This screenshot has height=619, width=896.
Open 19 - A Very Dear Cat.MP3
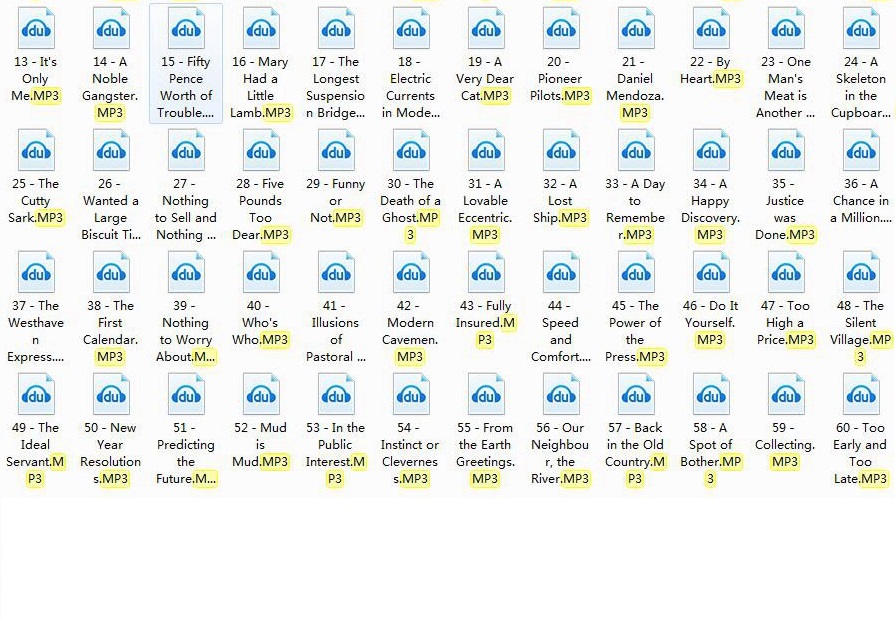485,29
